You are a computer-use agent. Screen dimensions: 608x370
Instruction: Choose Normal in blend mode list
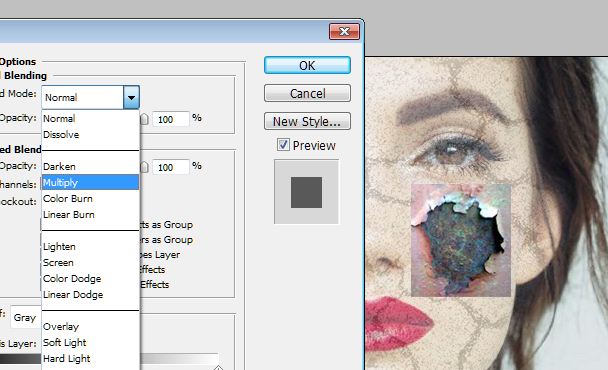click(x=90, y=118)
